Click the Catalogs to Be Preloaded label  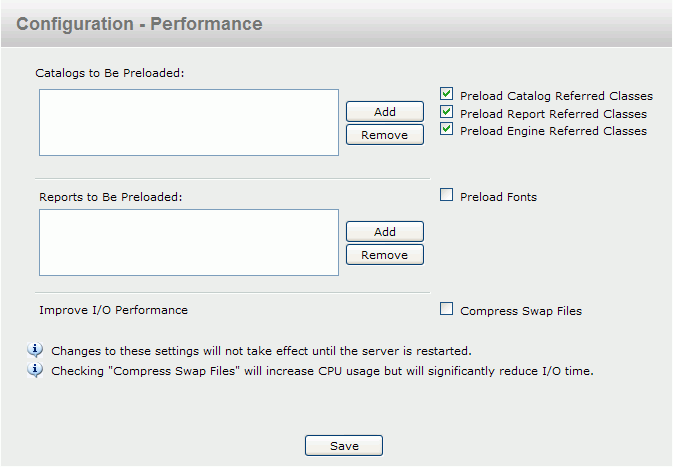(109, 73)
